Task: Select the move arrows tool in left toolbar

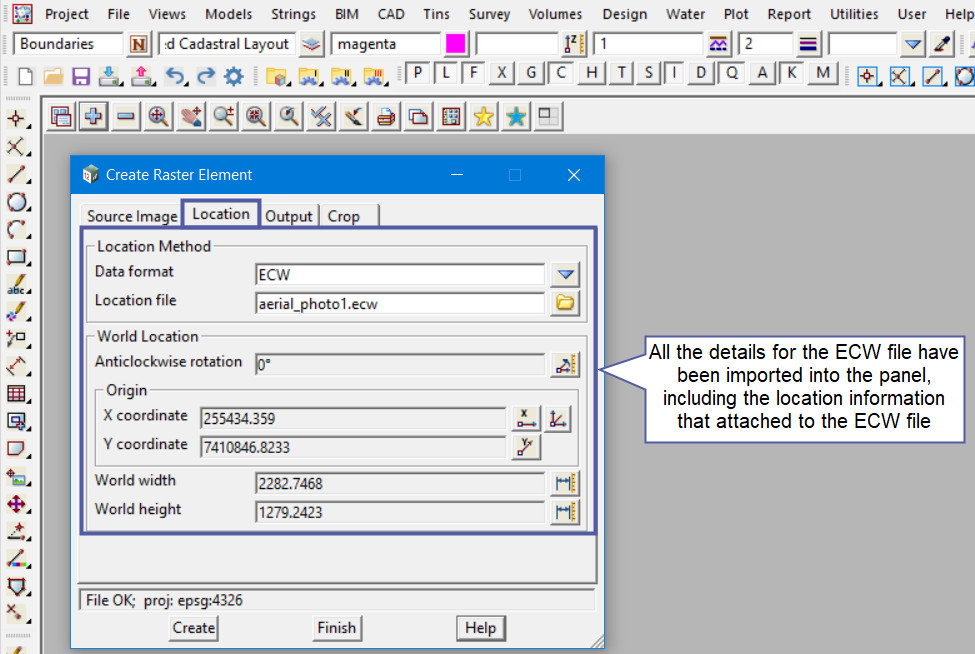Action: pos(16,504)
